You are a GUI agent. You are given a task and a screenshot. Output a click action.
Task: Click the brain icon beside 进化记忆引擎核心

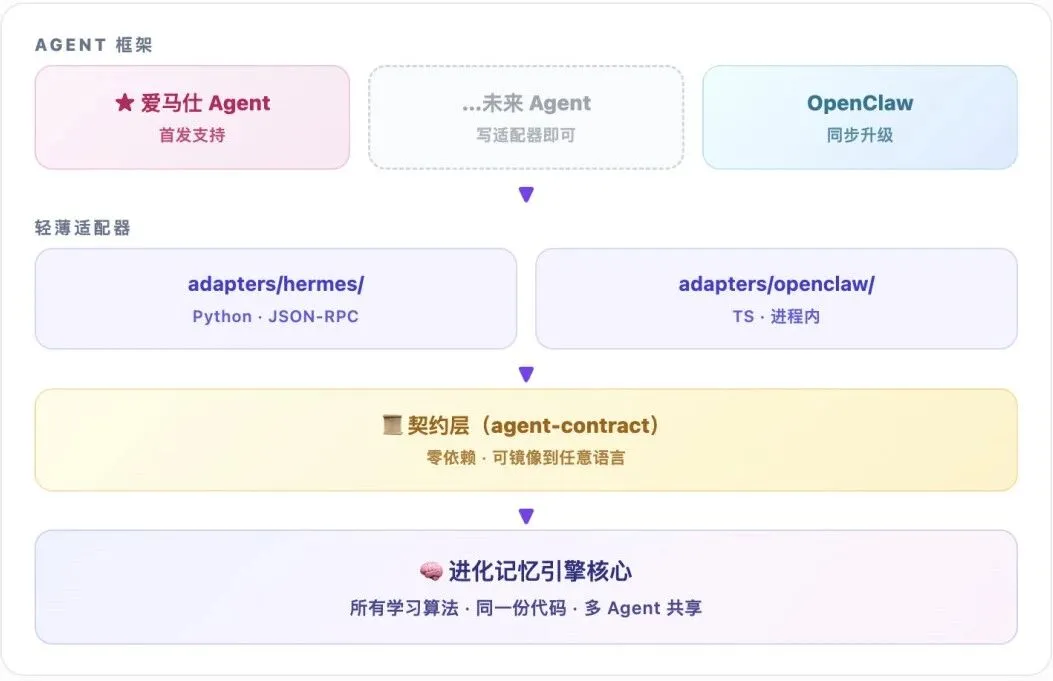[x=430, y=572]
